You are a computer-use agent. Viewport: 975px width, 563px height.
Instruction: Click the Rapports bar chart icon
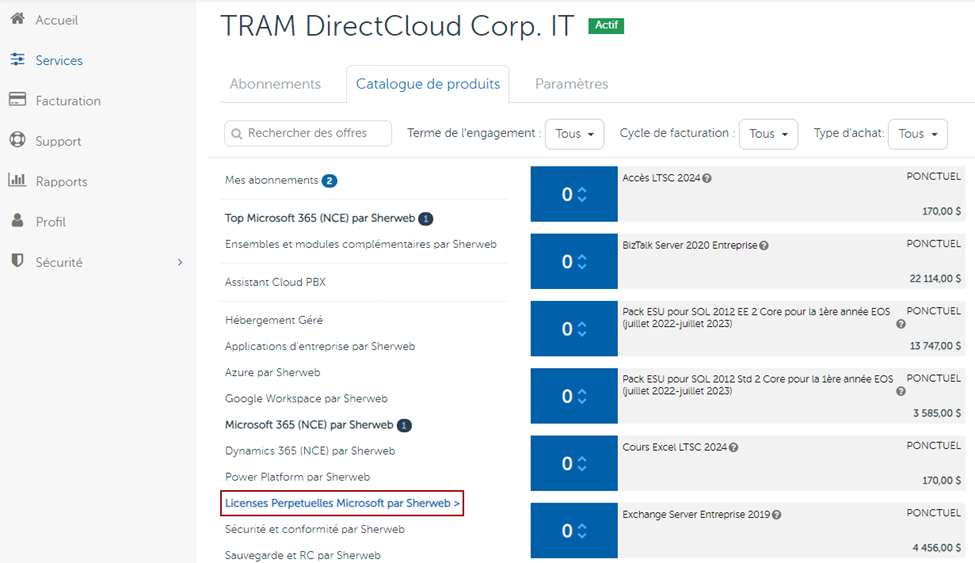tap(17, 180)
